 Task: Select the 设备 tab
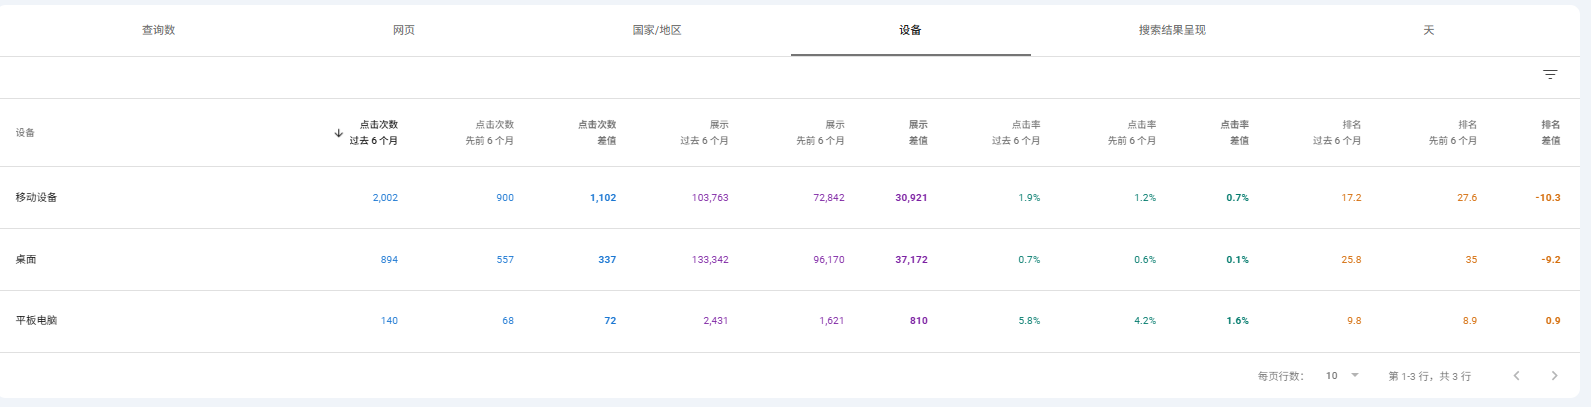[910, 30]
